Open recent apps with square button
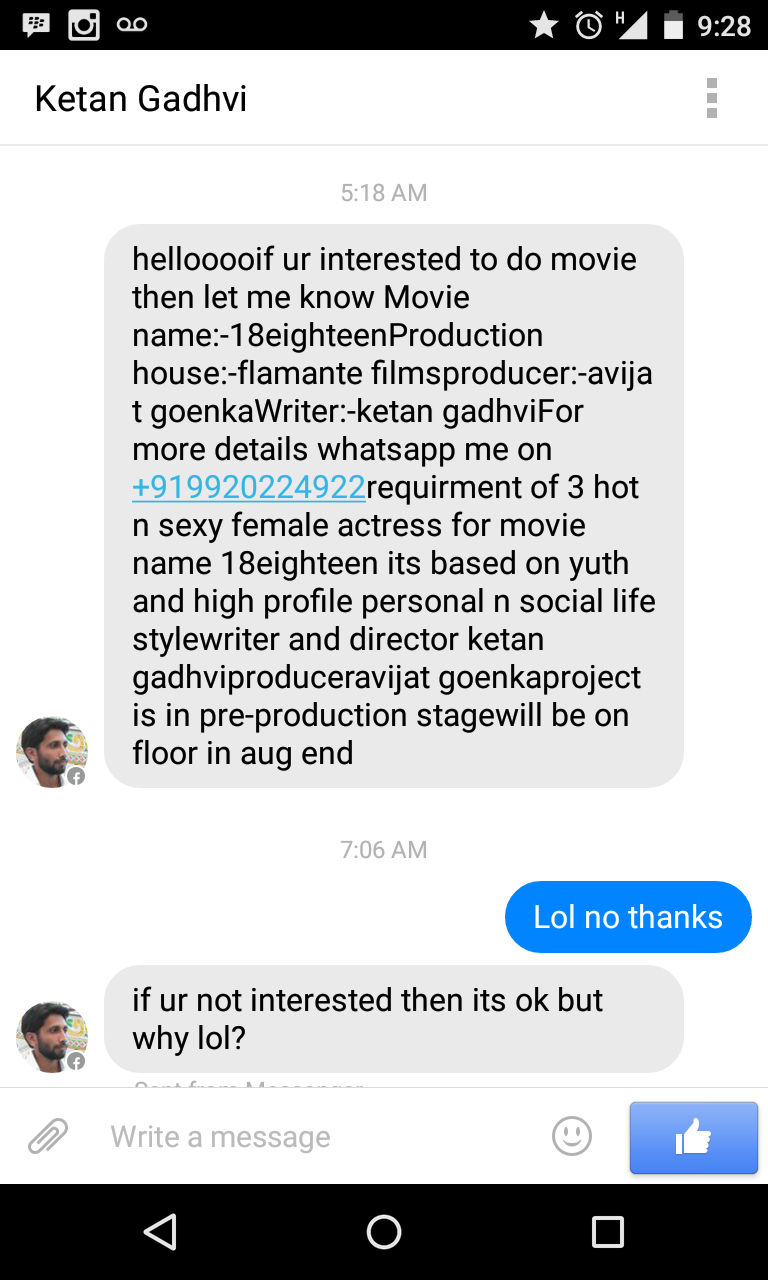This screenshot has height=1280, width=768. tap(607, 1232)
